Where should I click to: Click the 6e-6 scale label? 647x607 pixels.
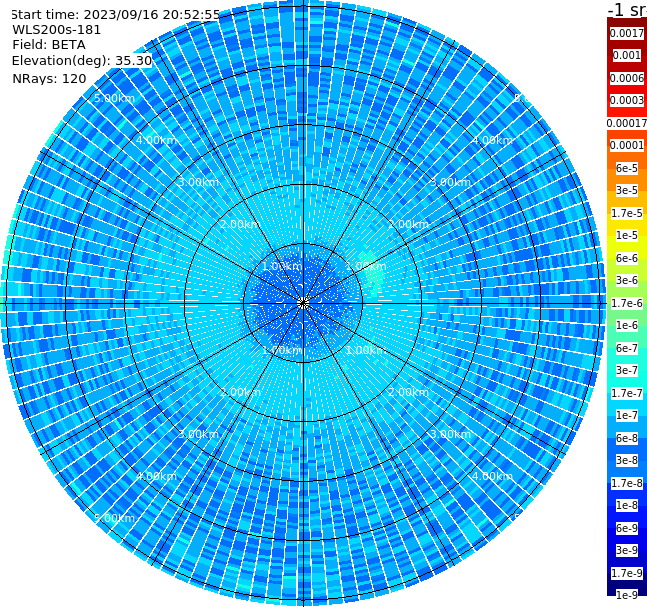coord(627,258)
